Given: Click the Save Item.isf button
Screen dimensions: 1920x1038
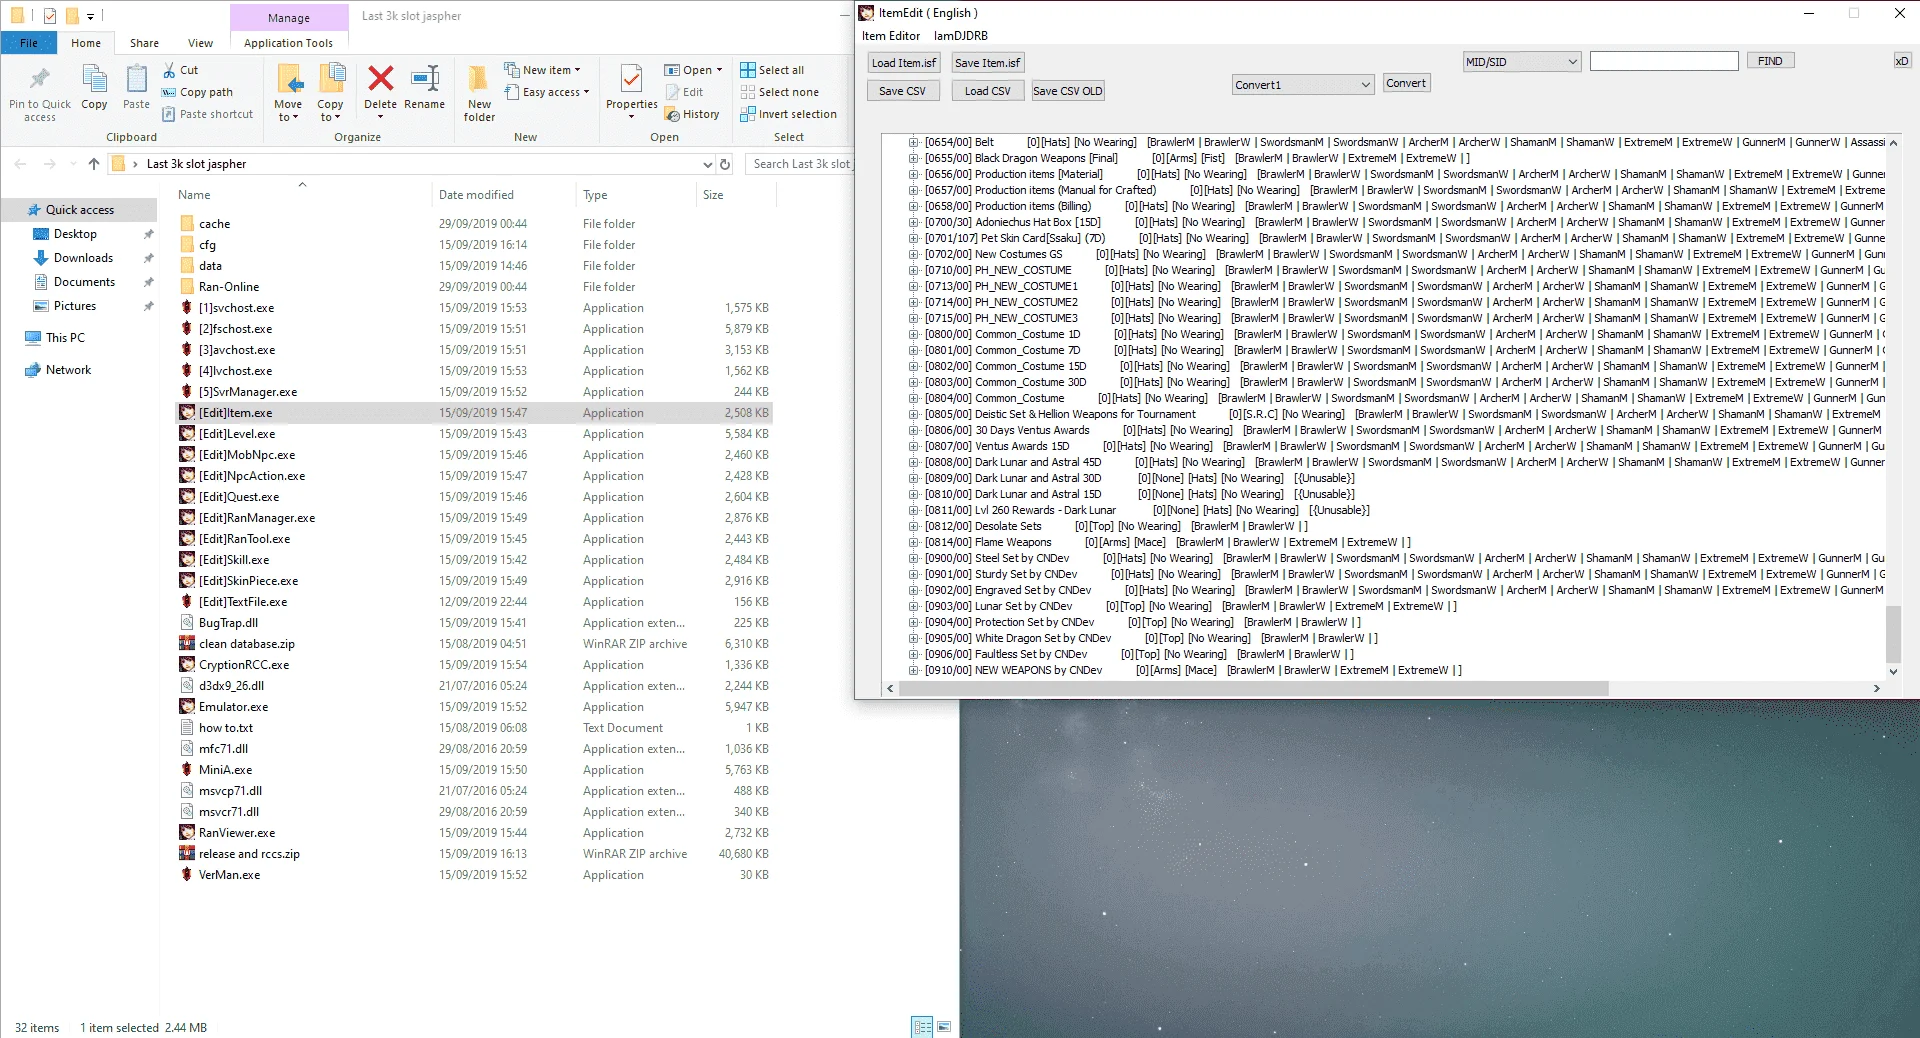Looking at the screenshot, I should pos(988,63).
